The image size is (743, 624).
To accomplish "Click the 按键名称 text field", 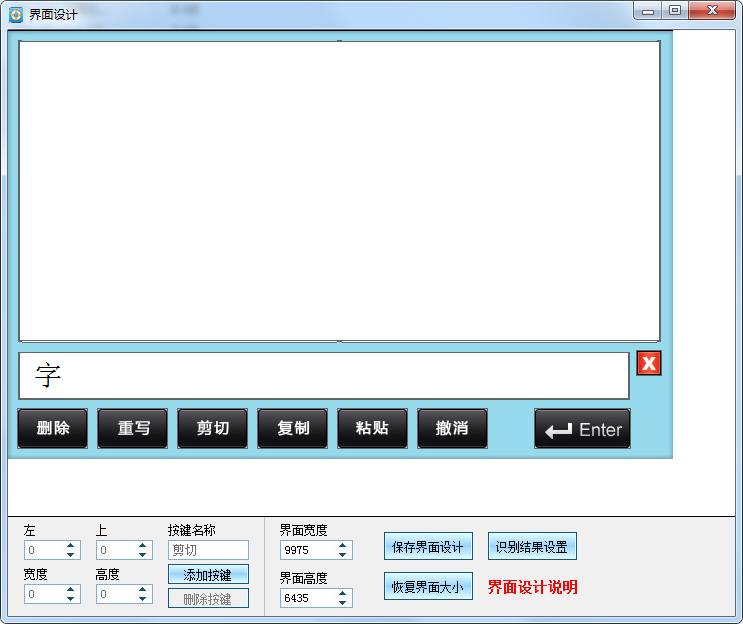I will [208, 550].
